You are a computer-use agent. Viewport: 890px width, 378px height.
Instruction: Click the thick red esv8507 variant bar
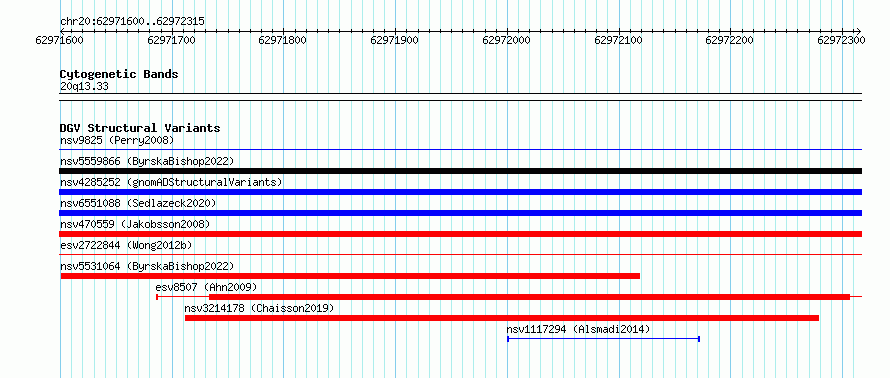click(530, 297)
